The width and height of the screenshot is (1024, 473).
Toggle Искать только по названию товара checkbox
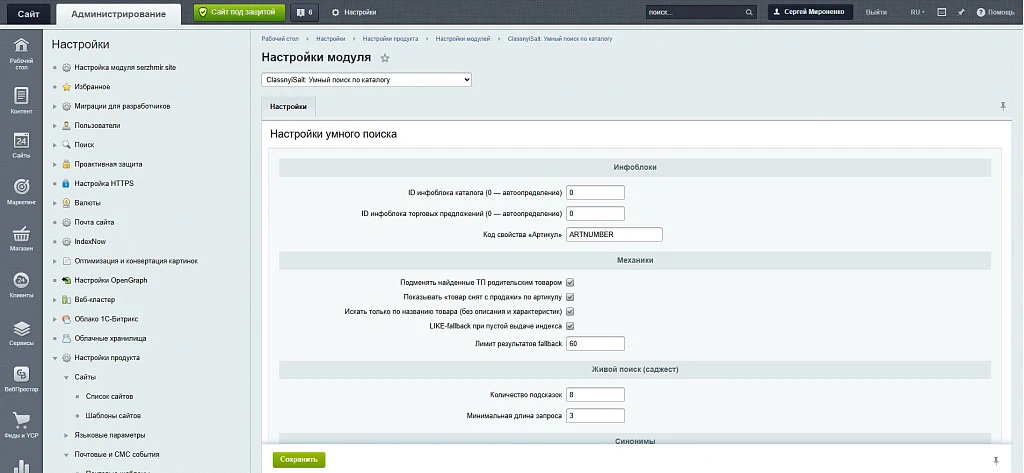(570, 311)
